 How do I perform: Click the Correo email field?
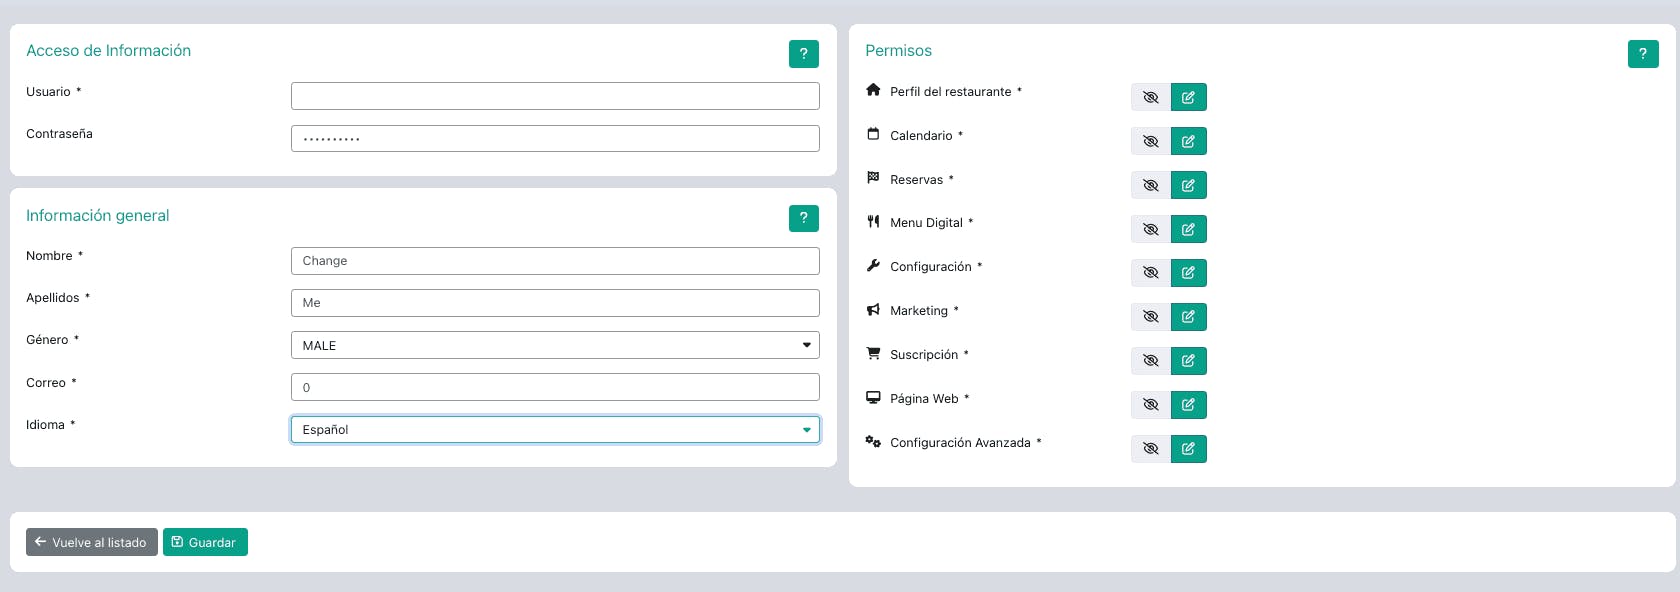coord(555,387)
